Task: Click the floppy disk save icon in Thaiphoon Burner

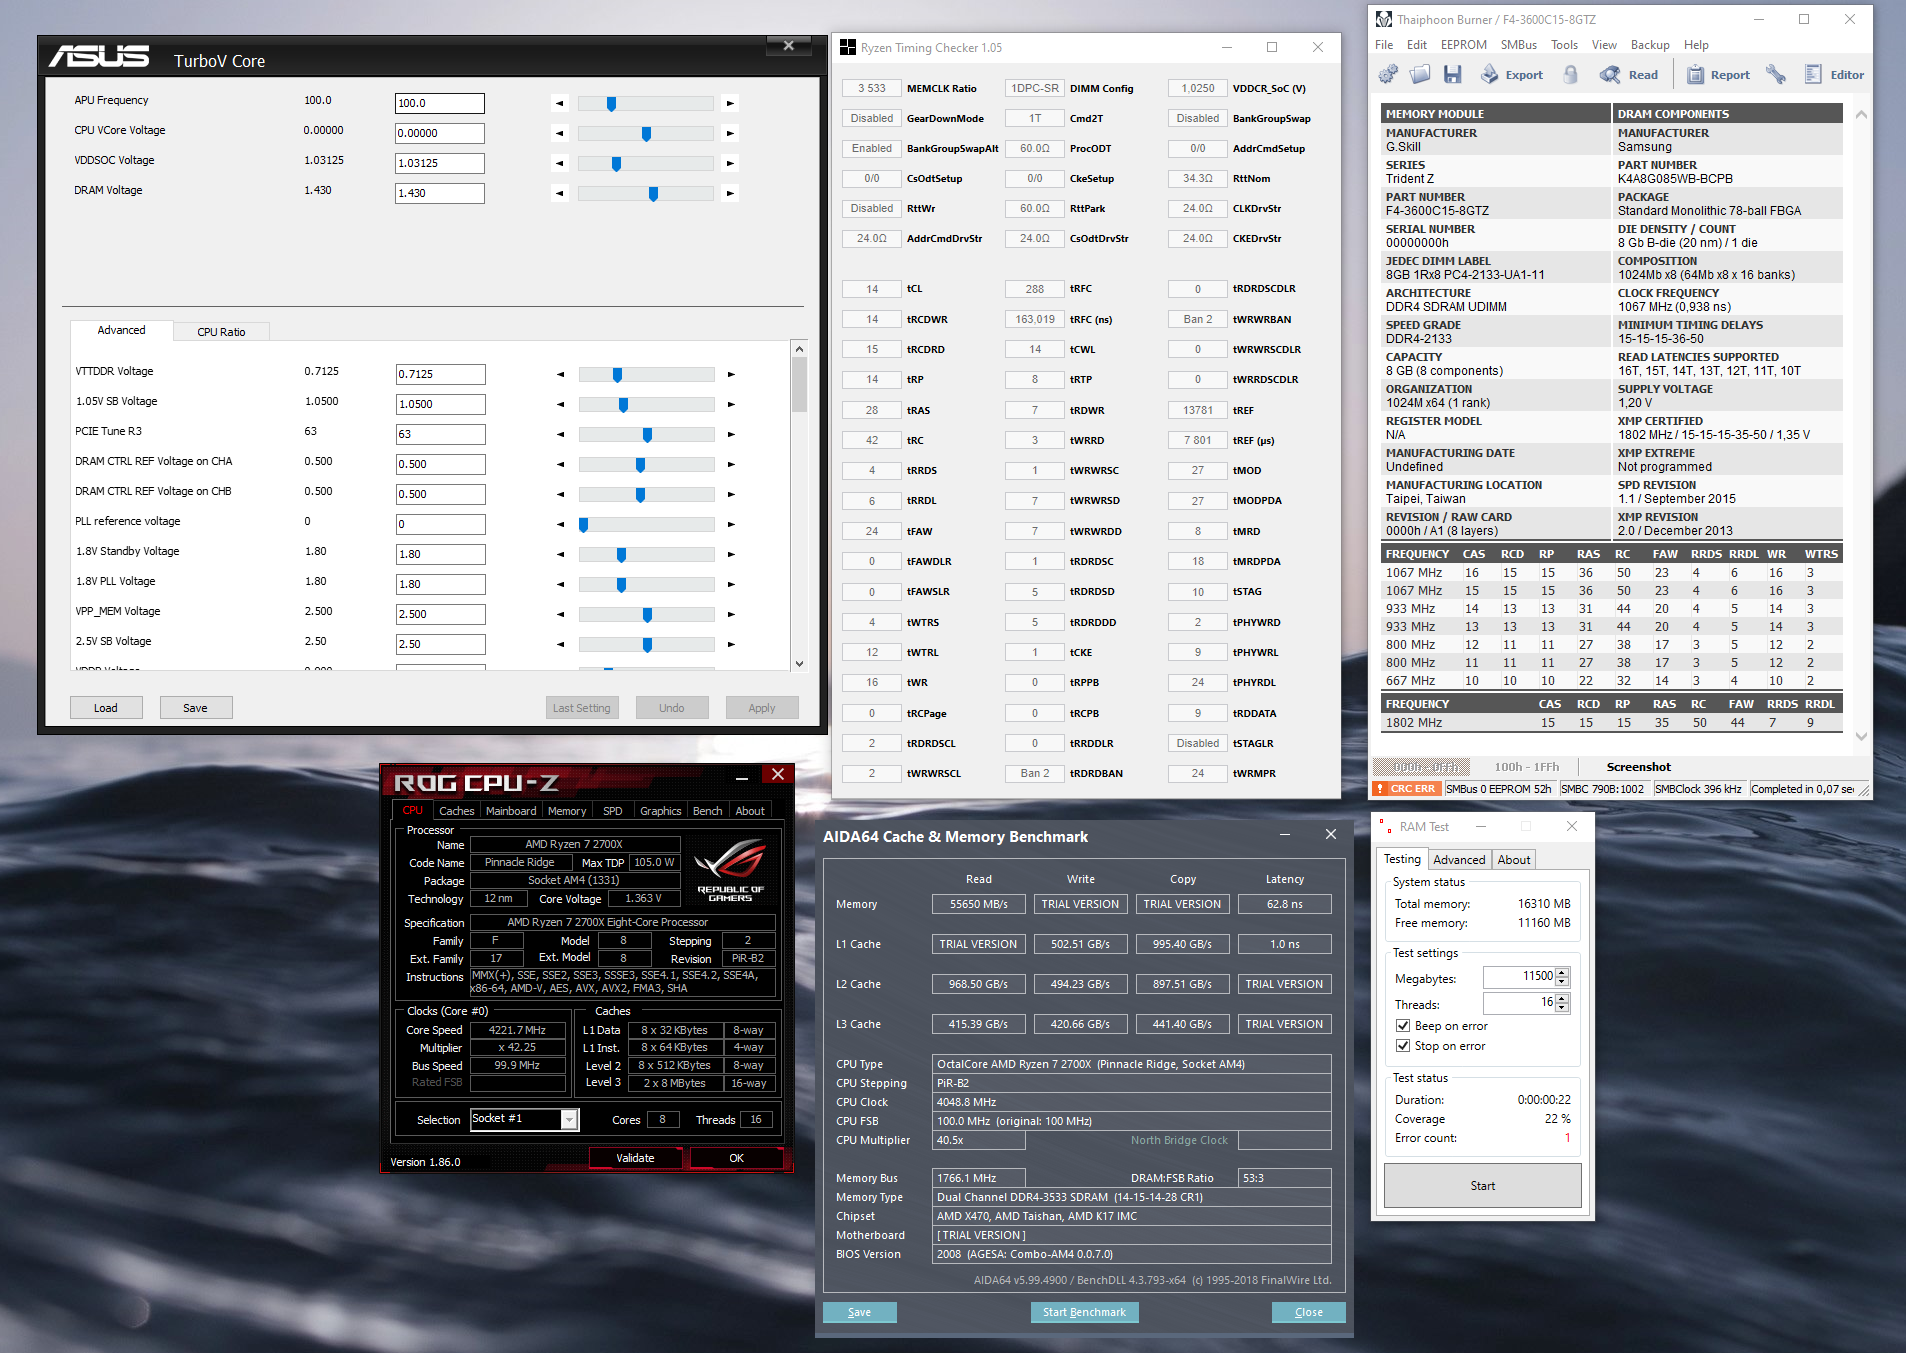Action: [1453, 75]
